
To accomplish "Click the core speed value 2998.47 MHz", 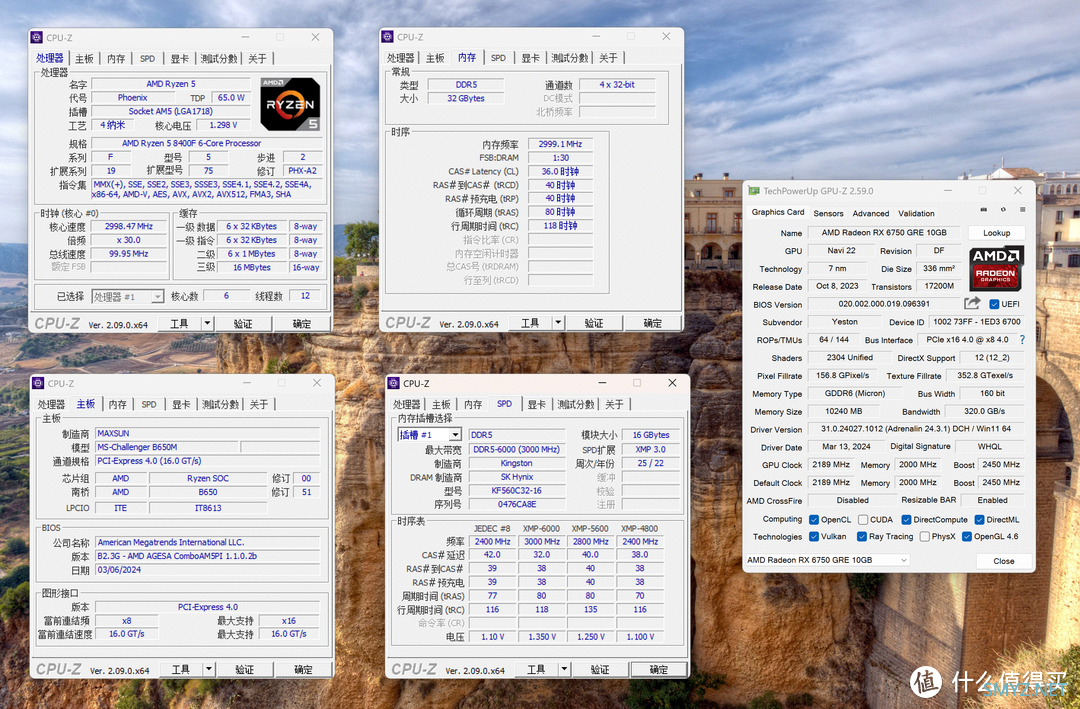I will [x=129, y=226].
